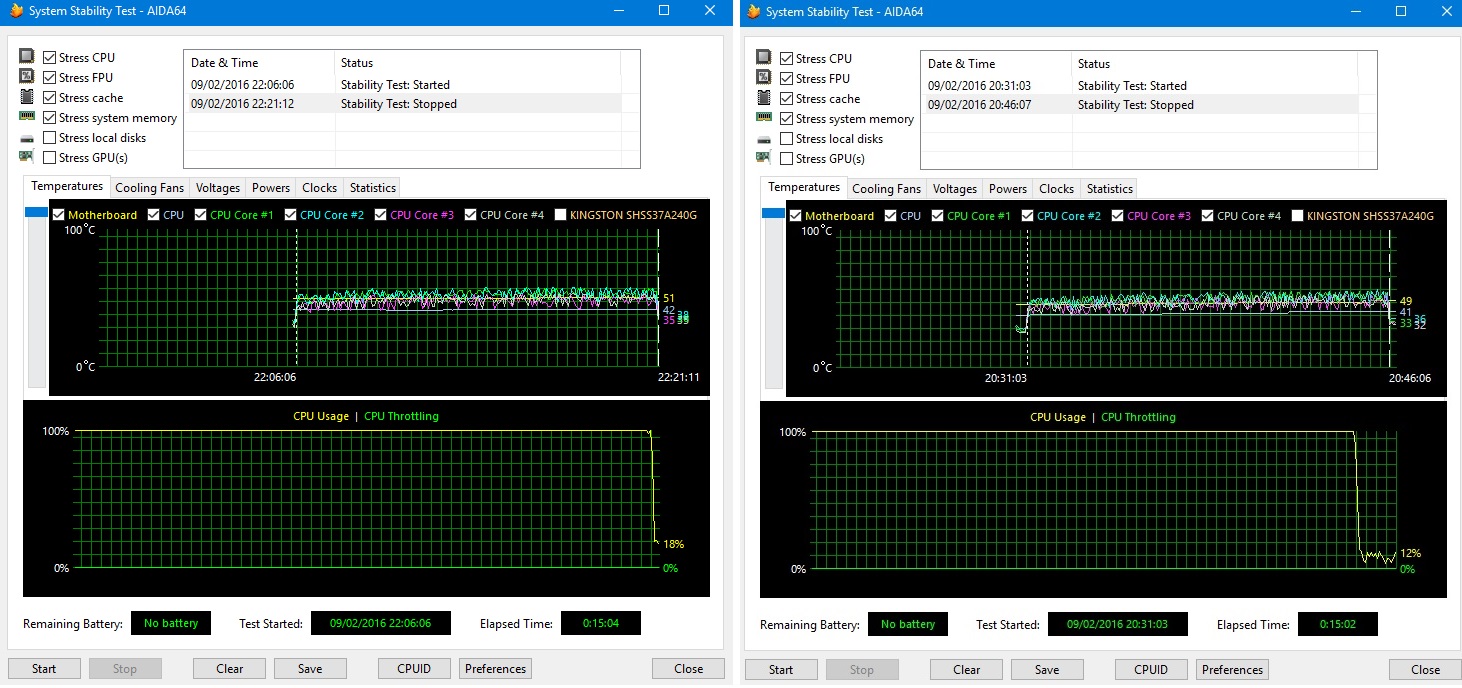The image size is (1462, 688).
Task: Click the GPU card icon in left window
Action: tap(27, 157)
